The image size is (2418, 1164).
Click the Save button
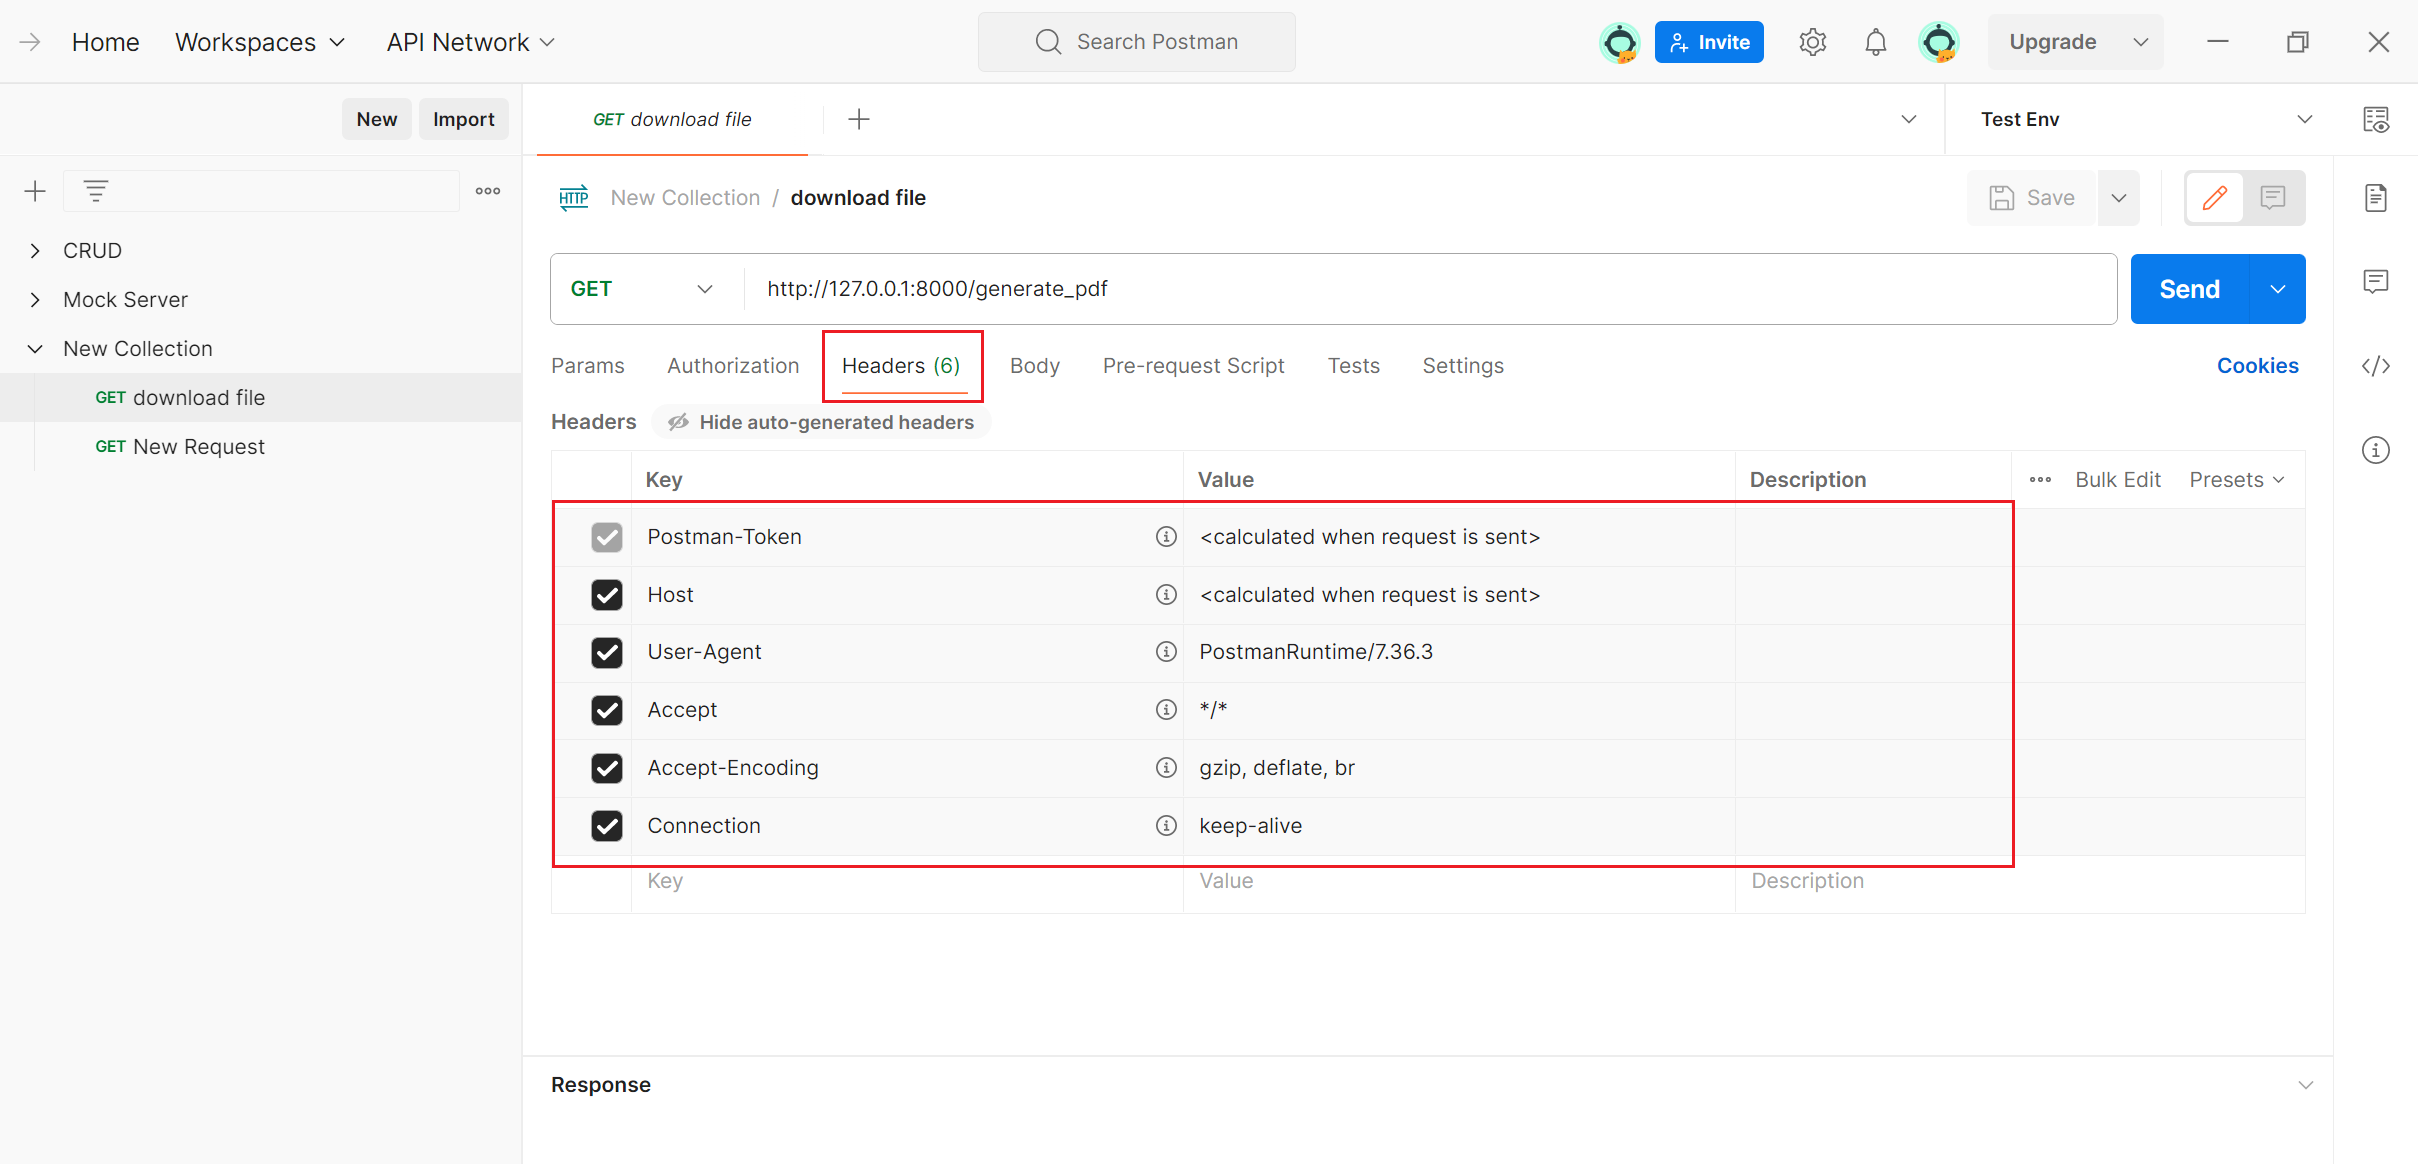tap(2032, 198)
